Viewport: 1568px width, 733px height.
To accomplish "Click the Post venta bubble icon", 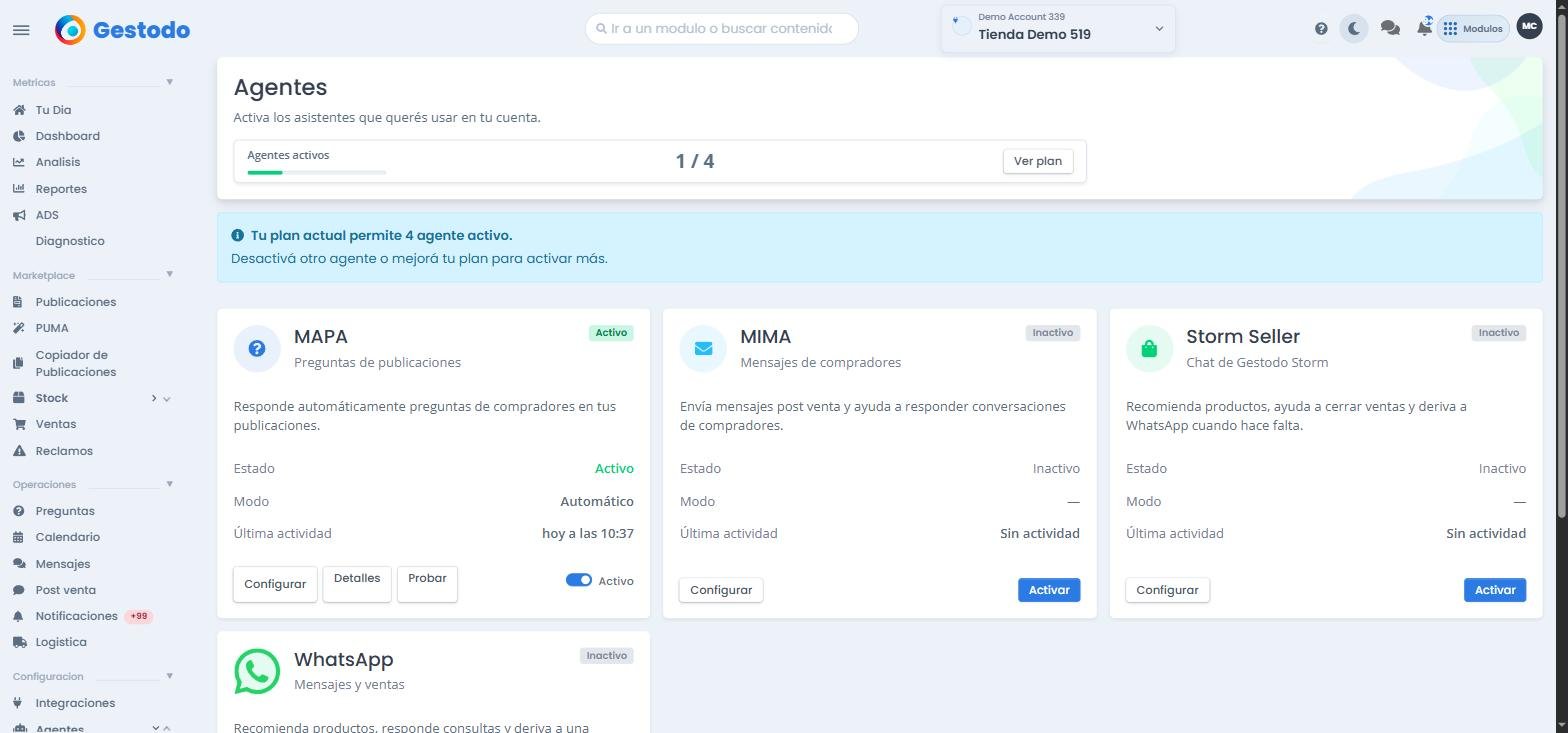I will coord(18,590).
